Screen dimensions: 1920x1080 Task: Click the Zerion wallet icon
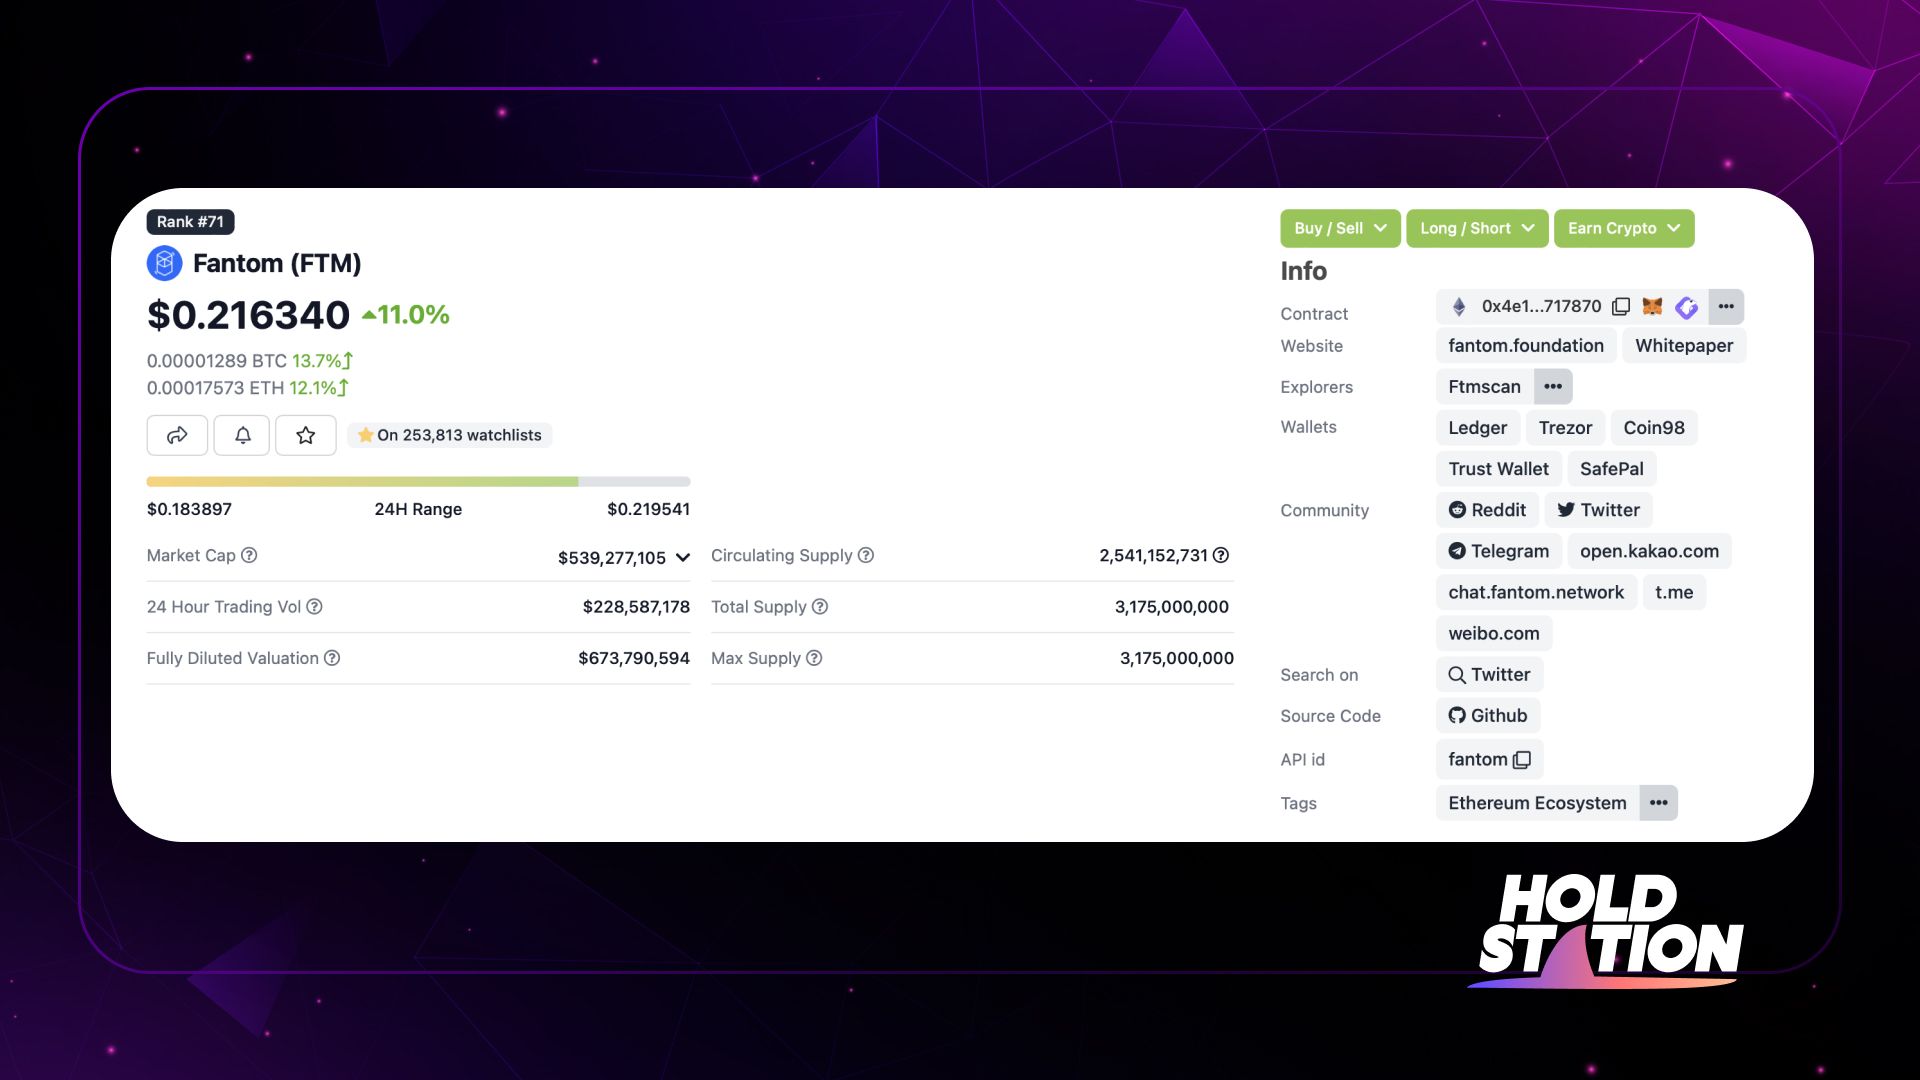tap(1688, 306)
